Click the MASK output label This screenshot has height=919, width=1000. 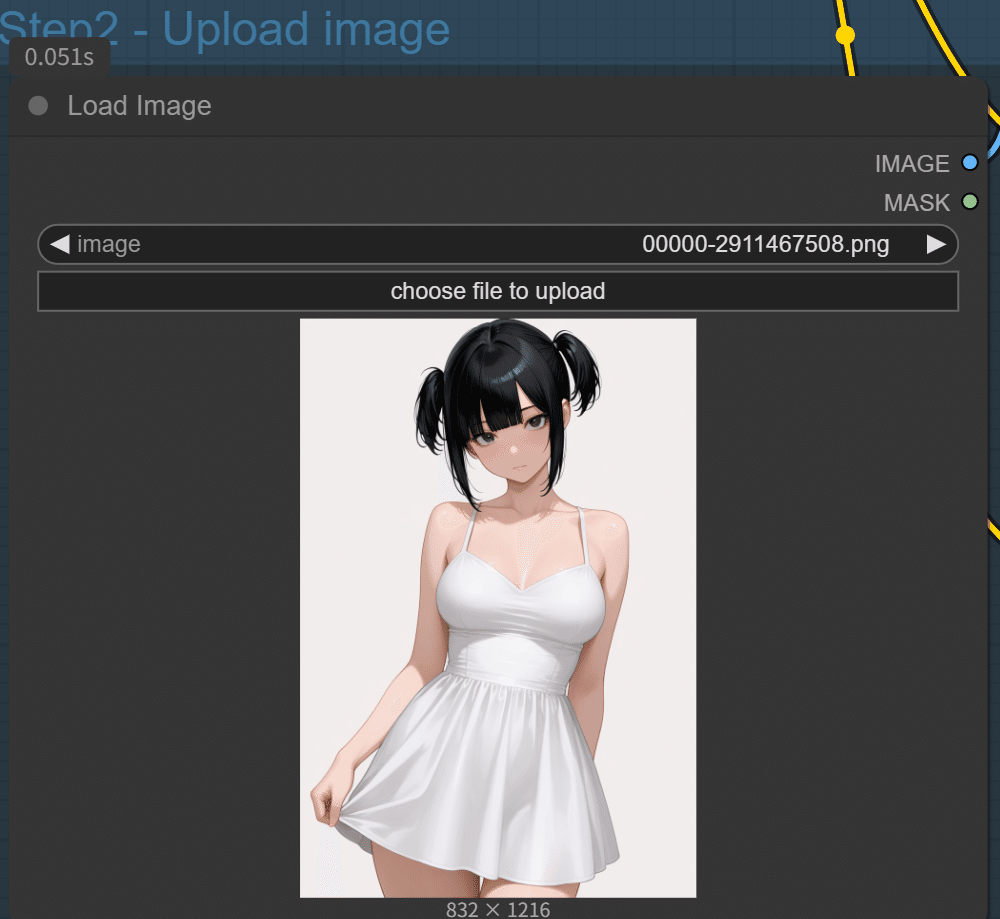click(x=916, y=202)
